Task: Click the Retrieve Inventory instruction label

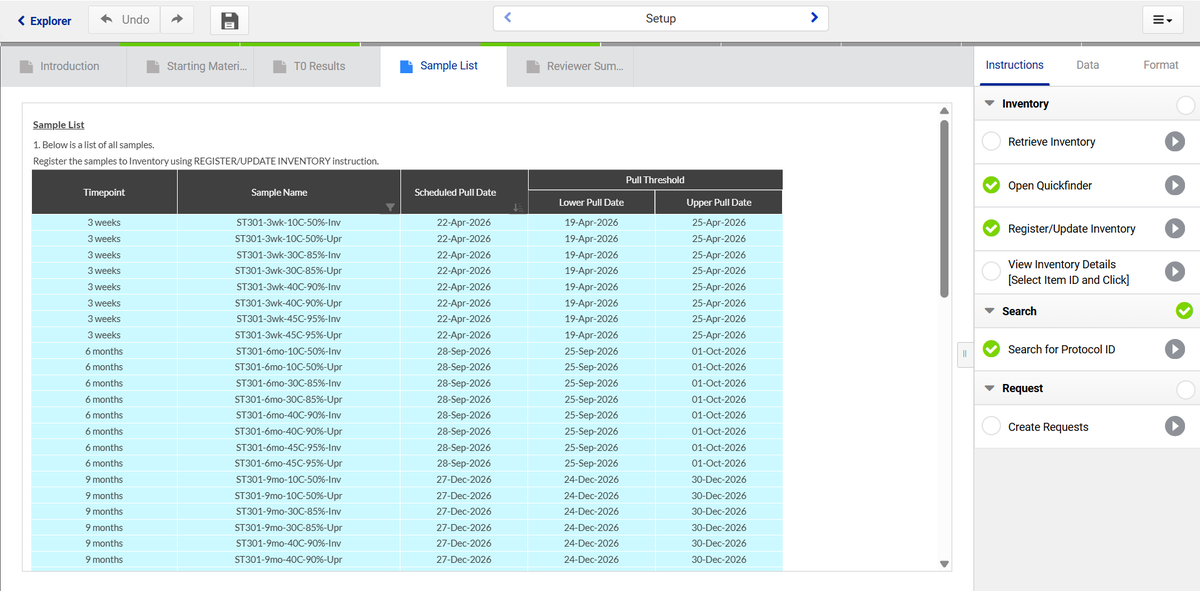Action: pos(1051,142)
